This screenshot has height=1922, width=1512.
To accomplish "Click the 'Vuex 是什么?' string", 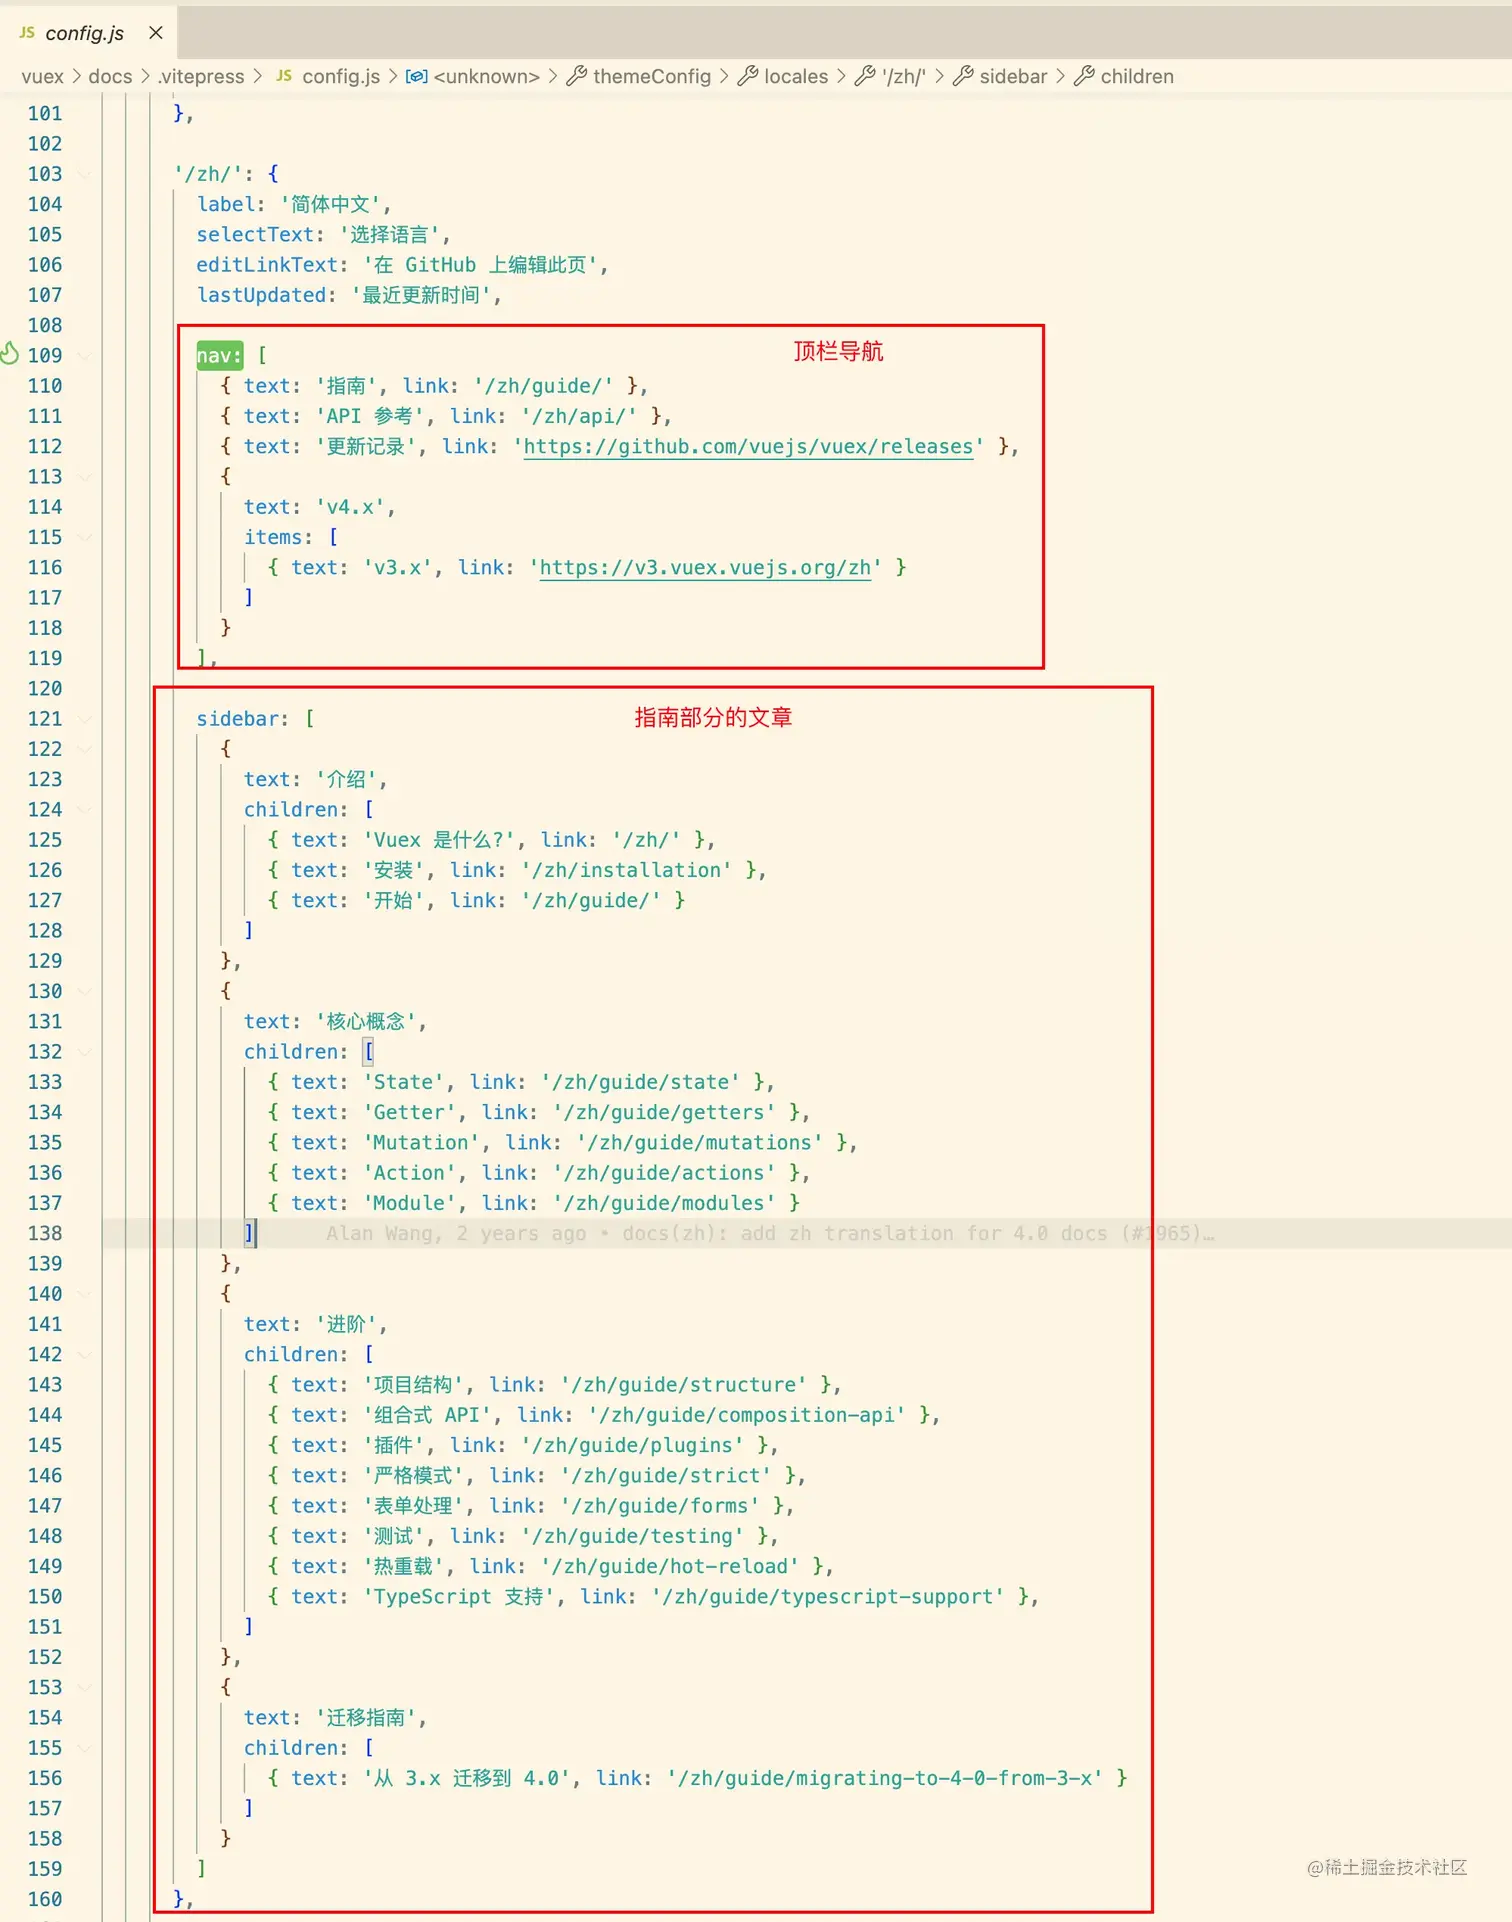I will (x=438, y=839).
